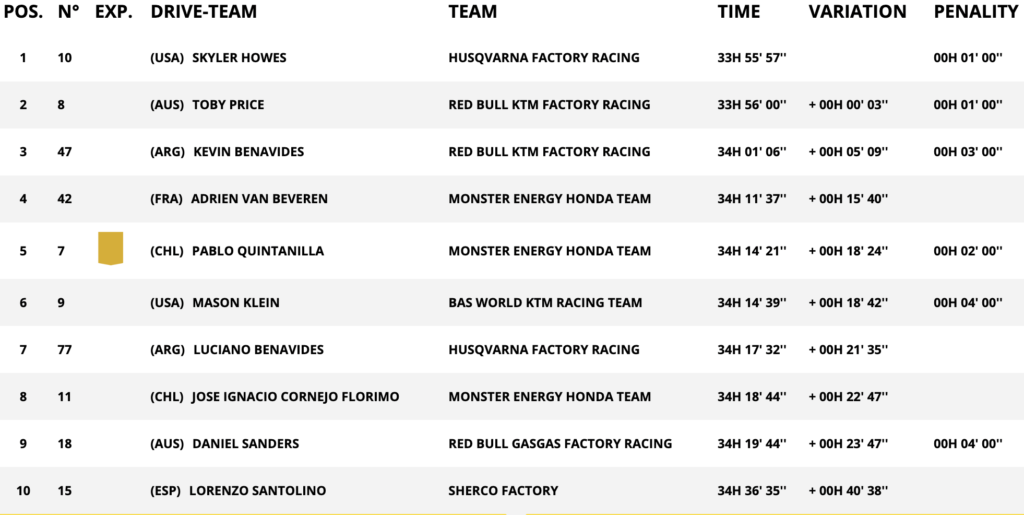This screenshot has width=1024, height=515.
Task: Click the TIME column header
Action: [739, 12]
